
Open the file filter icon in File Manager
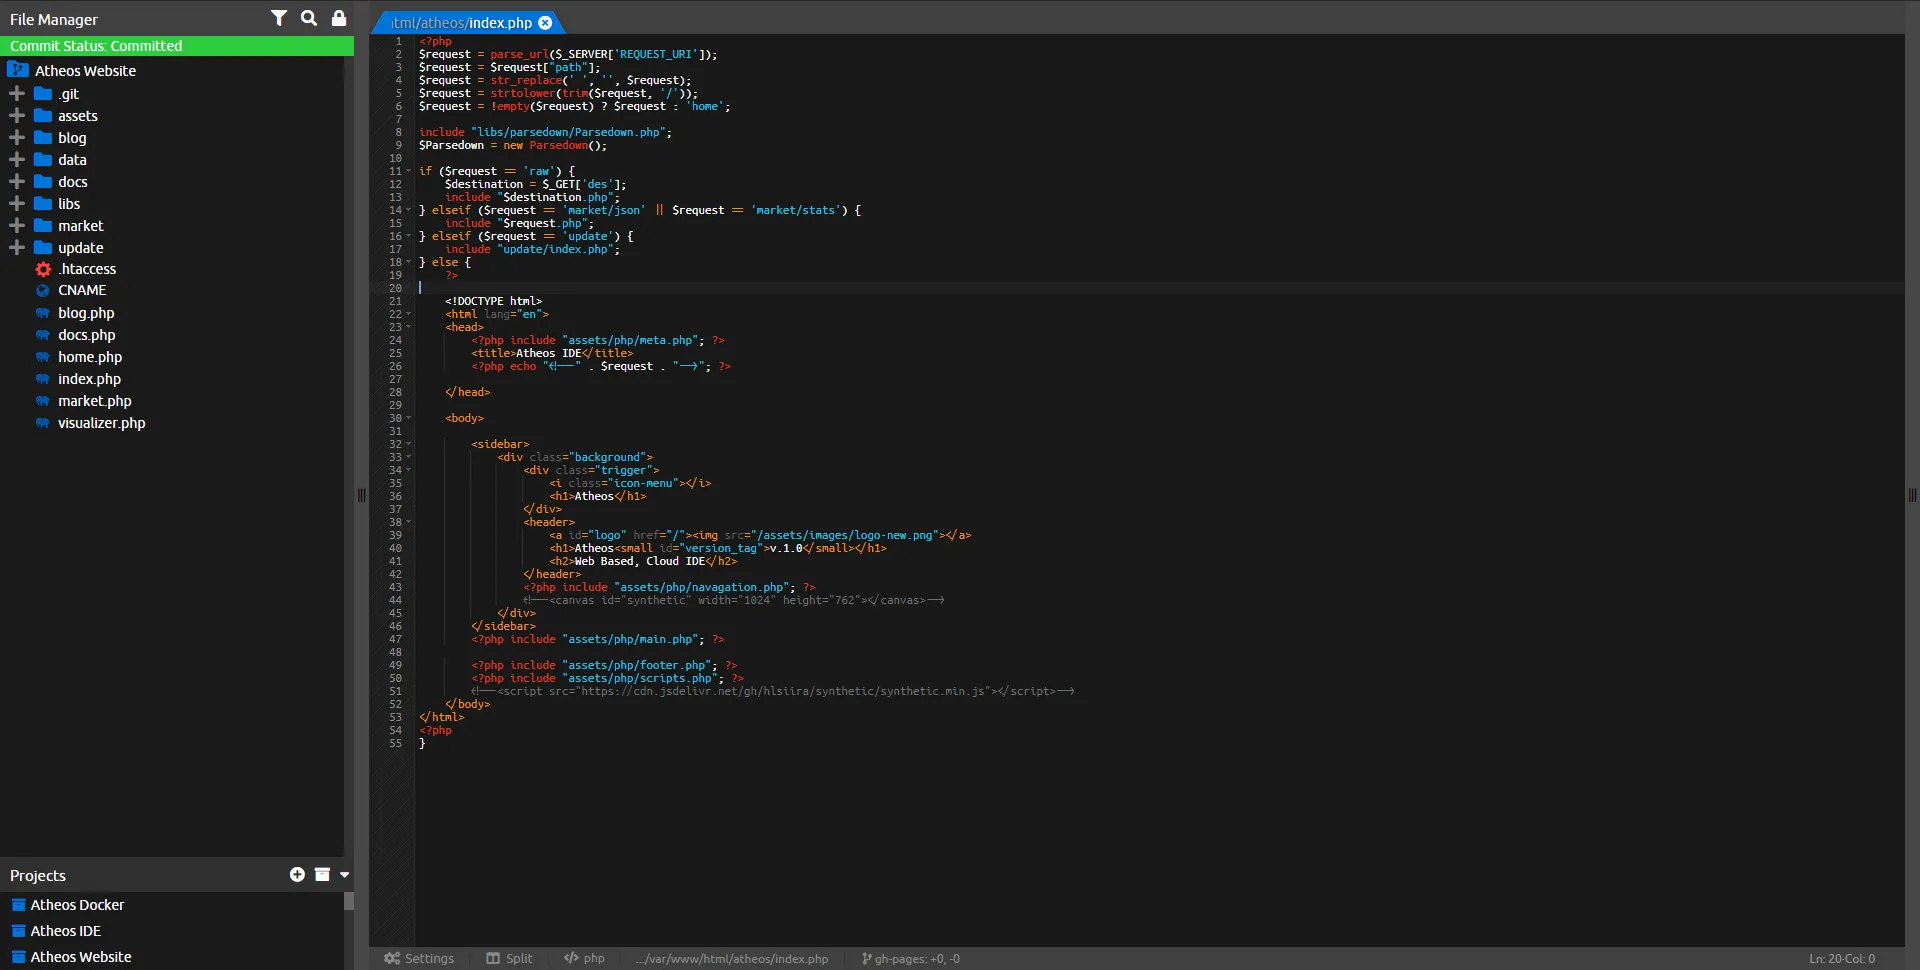279,18
